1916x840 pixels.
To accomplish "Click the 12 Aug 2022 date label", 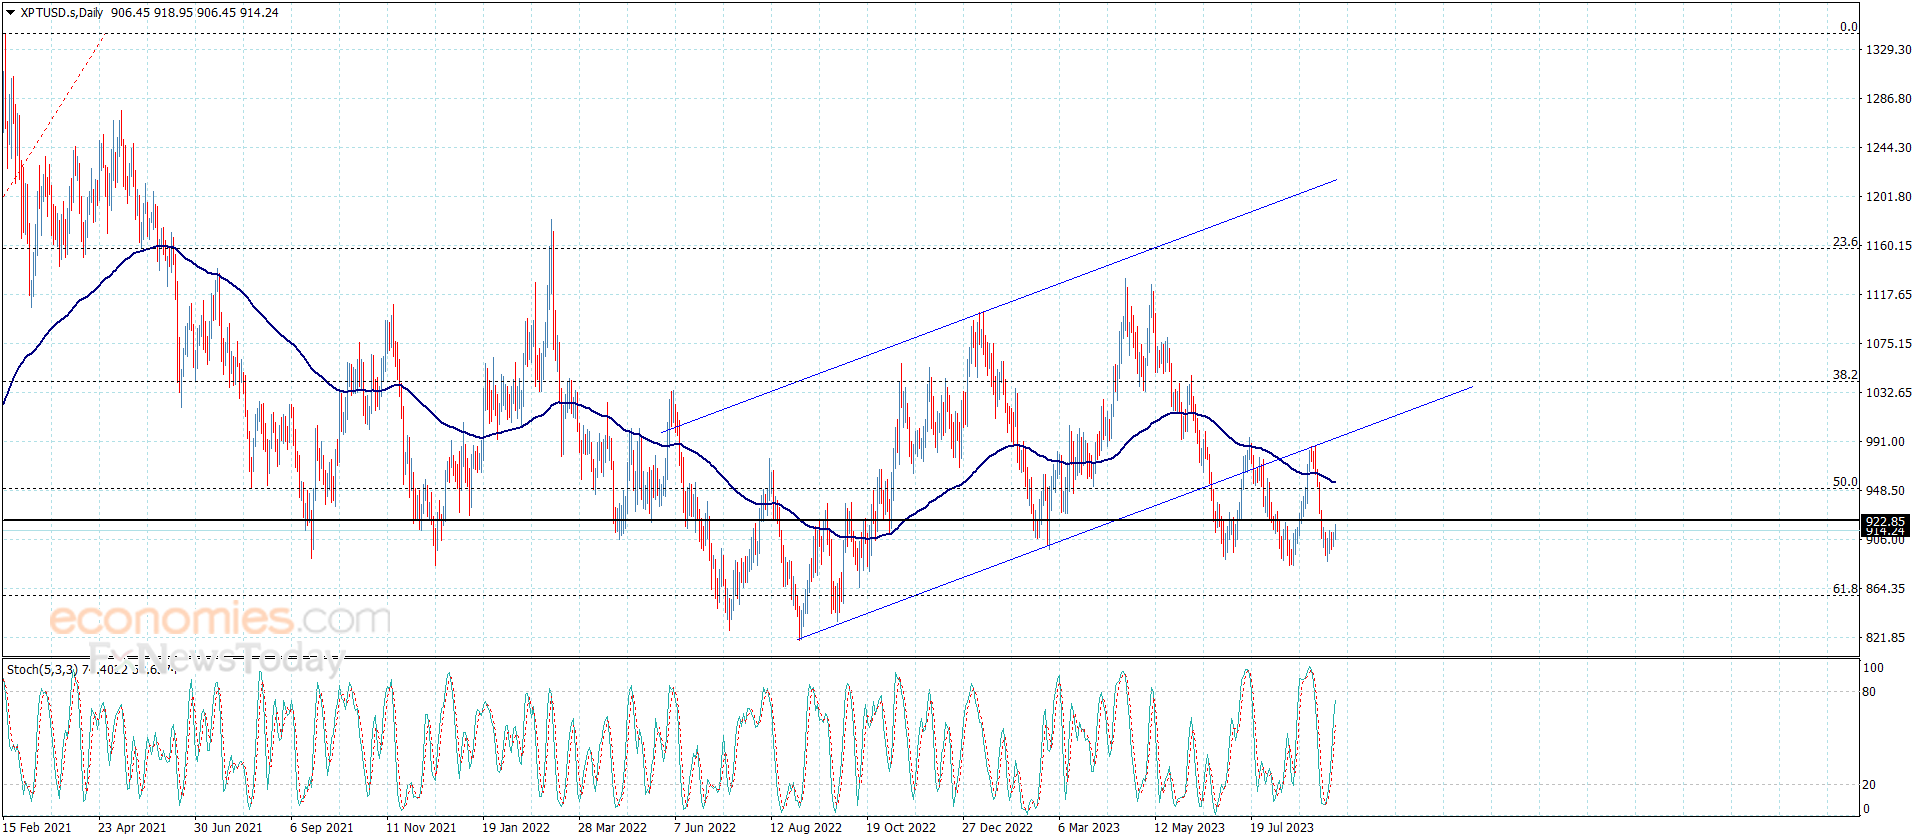I will [806, 827].
